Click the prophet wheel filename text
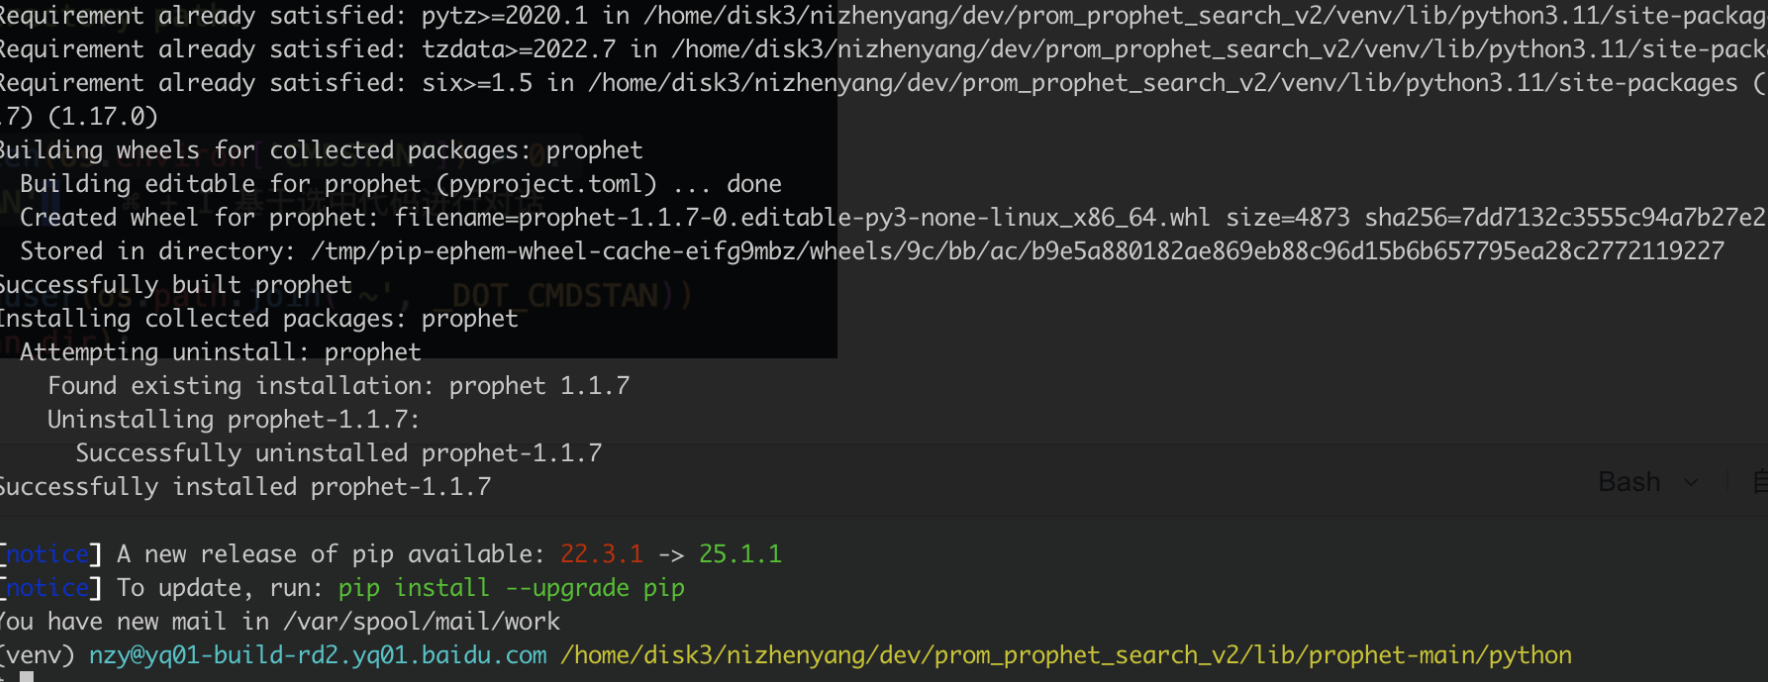The image size is (1768, 682). coord(802,217)
